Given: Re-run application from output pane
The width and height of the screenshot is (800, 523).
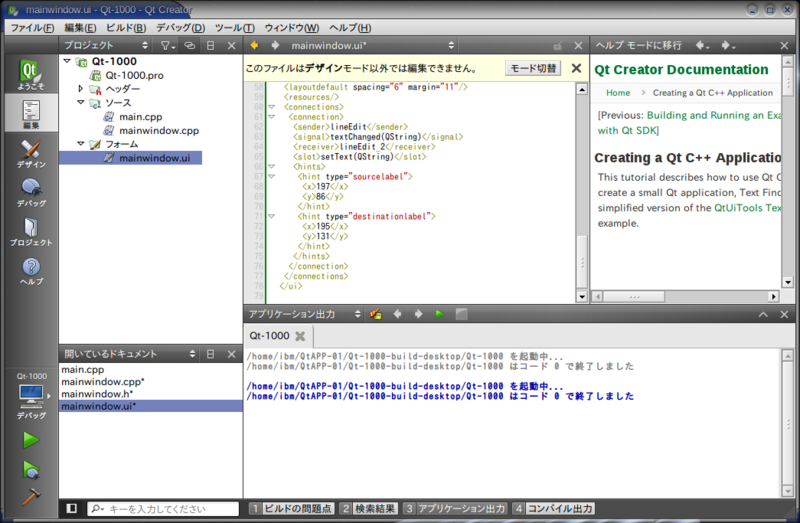Looking at the screenshot, I should (x=440, y=314).
